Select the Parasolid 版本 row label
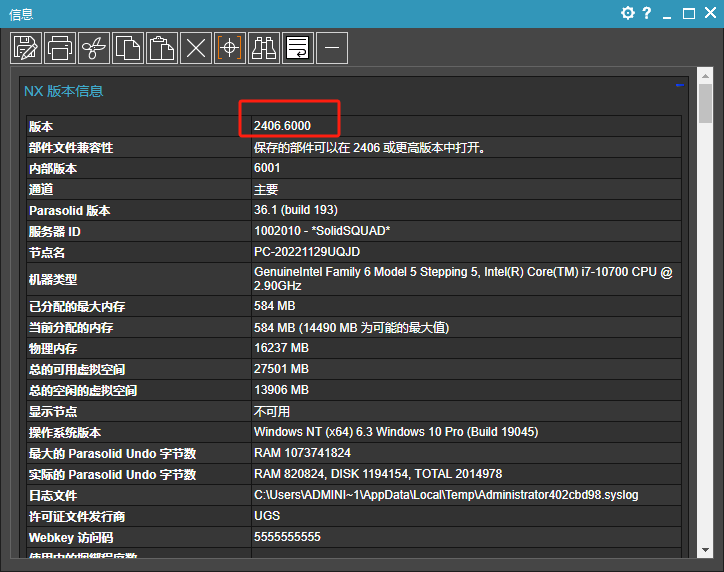The width and height of the screenshot is (724, 572). [x=70, y=210]
